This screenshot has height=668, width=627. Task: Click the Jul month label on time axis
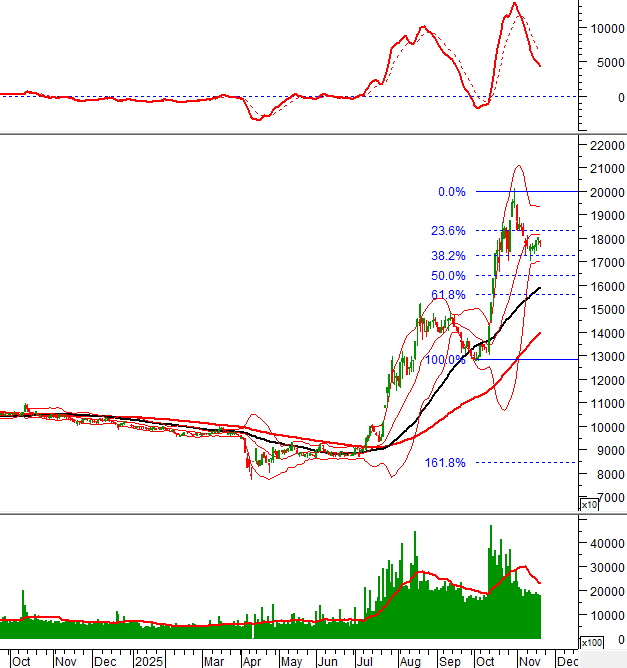[x=366, y=661]
